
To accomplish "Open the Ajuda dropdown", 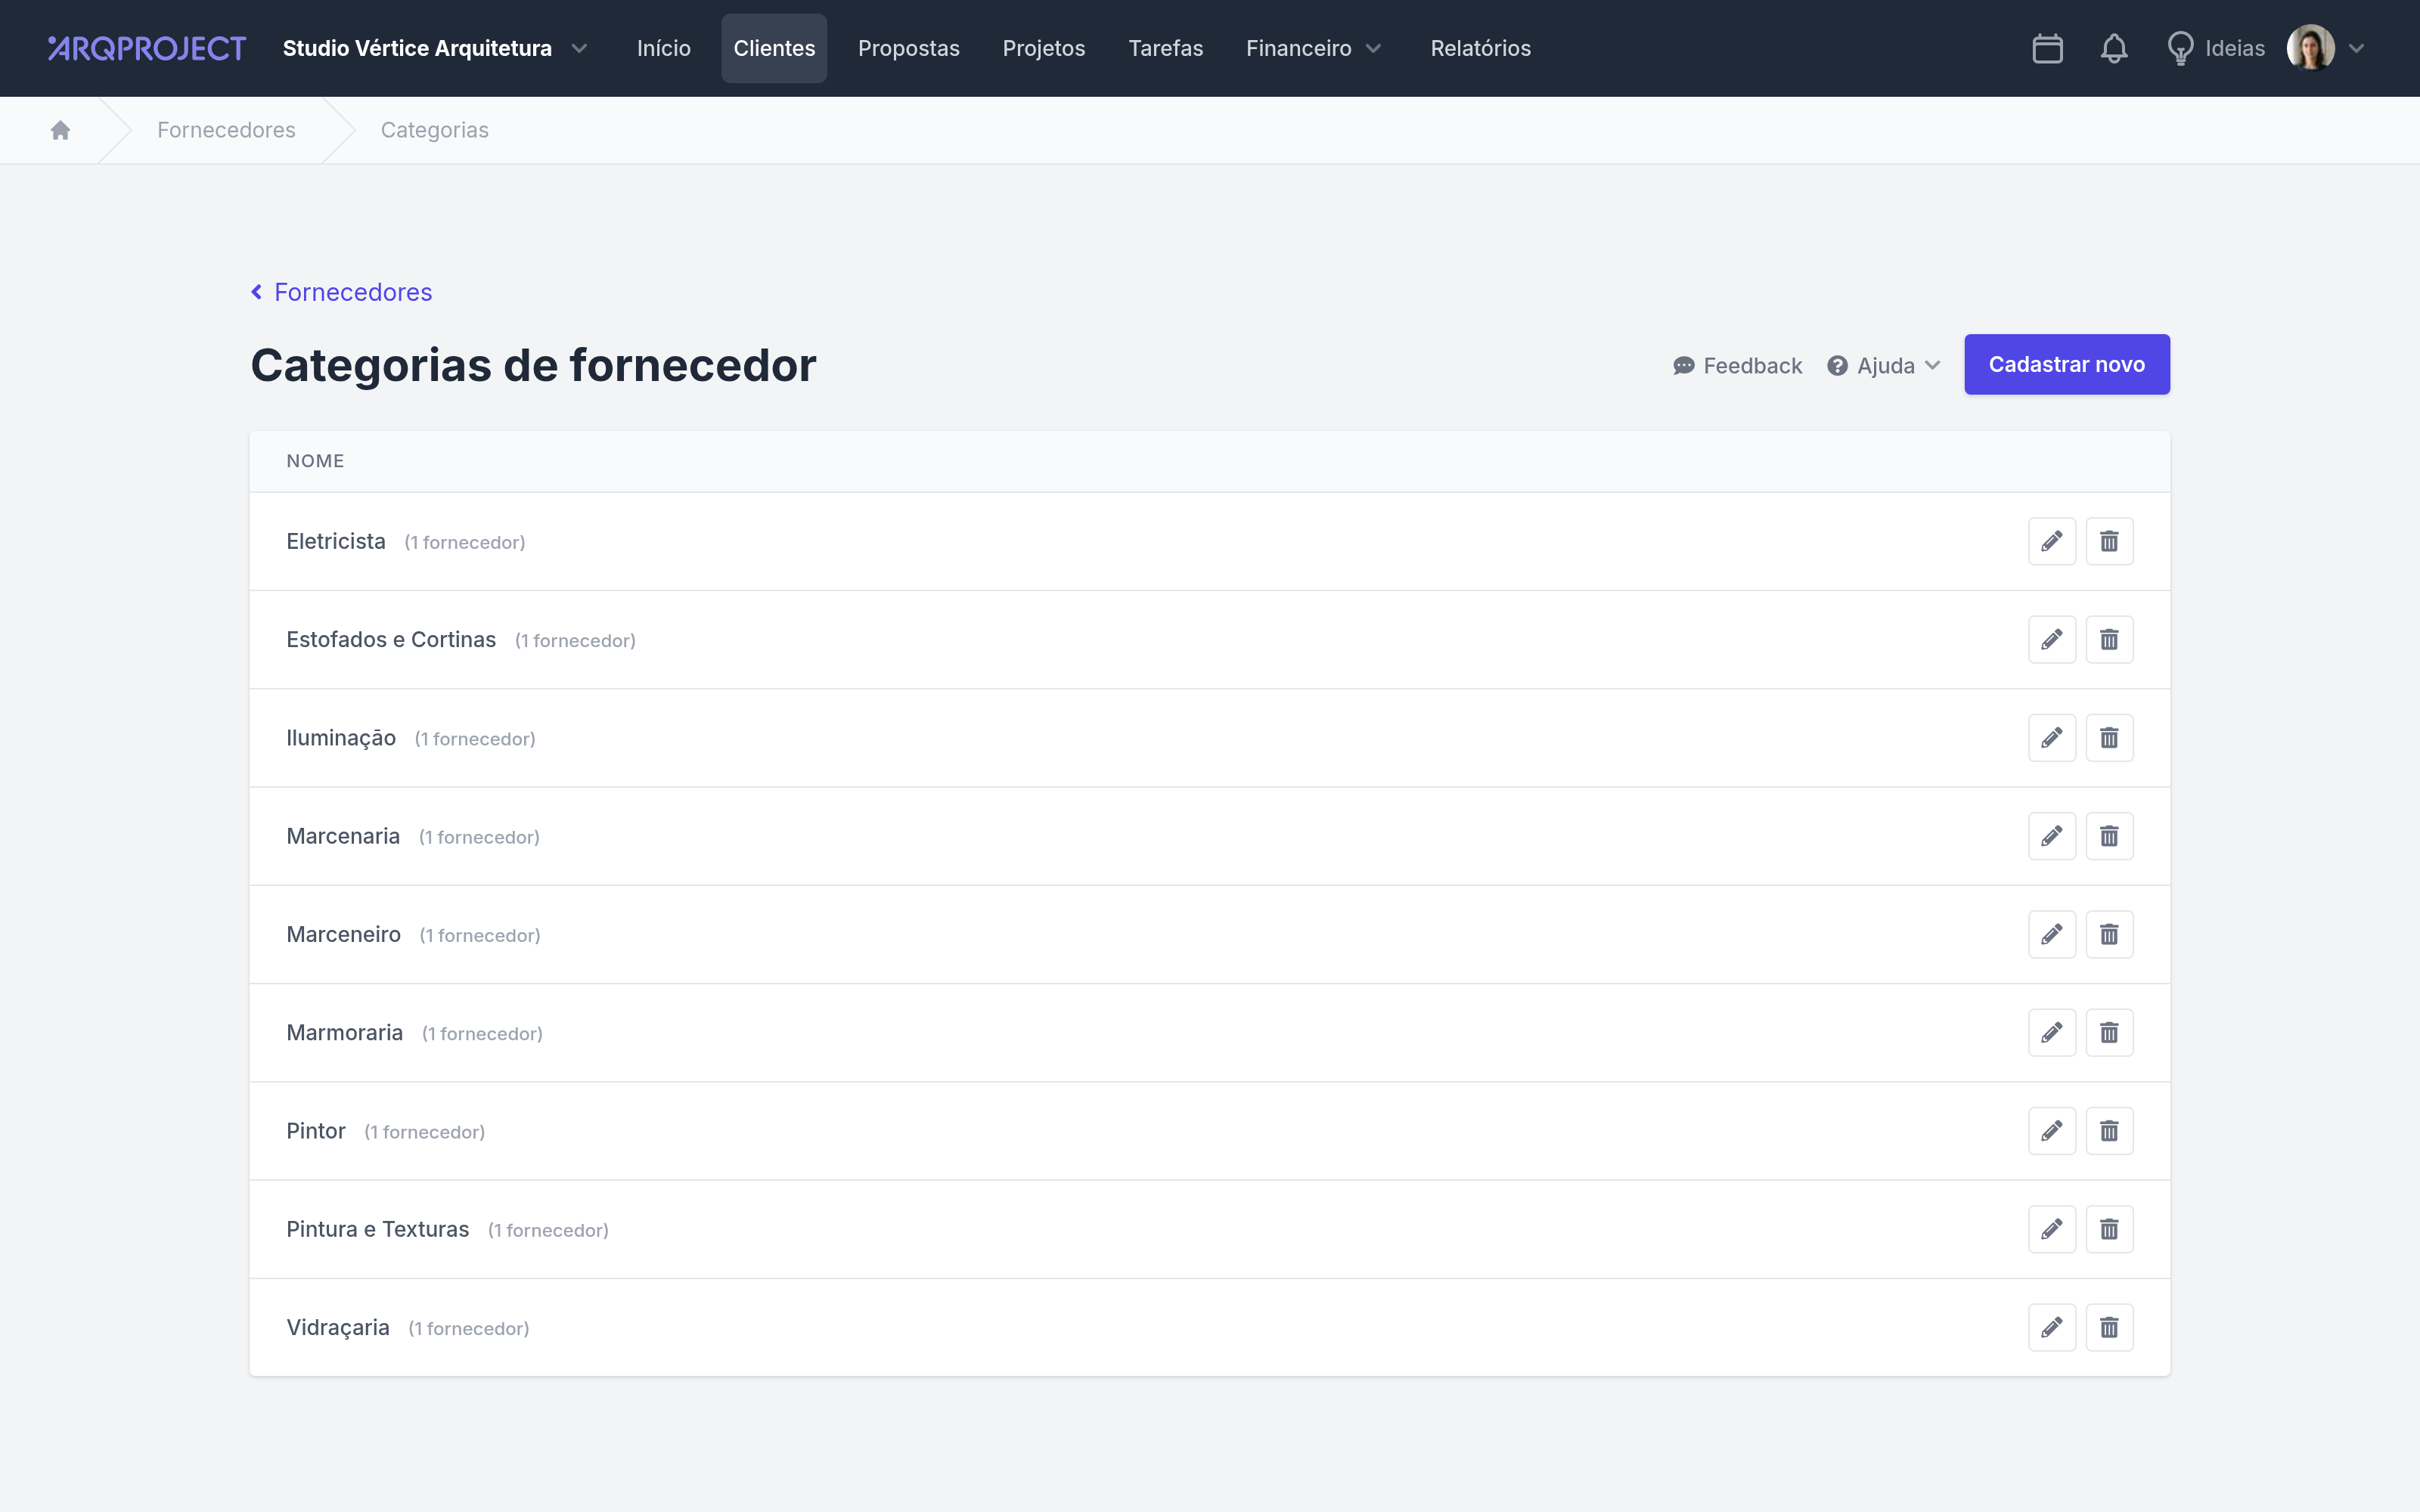I will tap(1884, 366).
